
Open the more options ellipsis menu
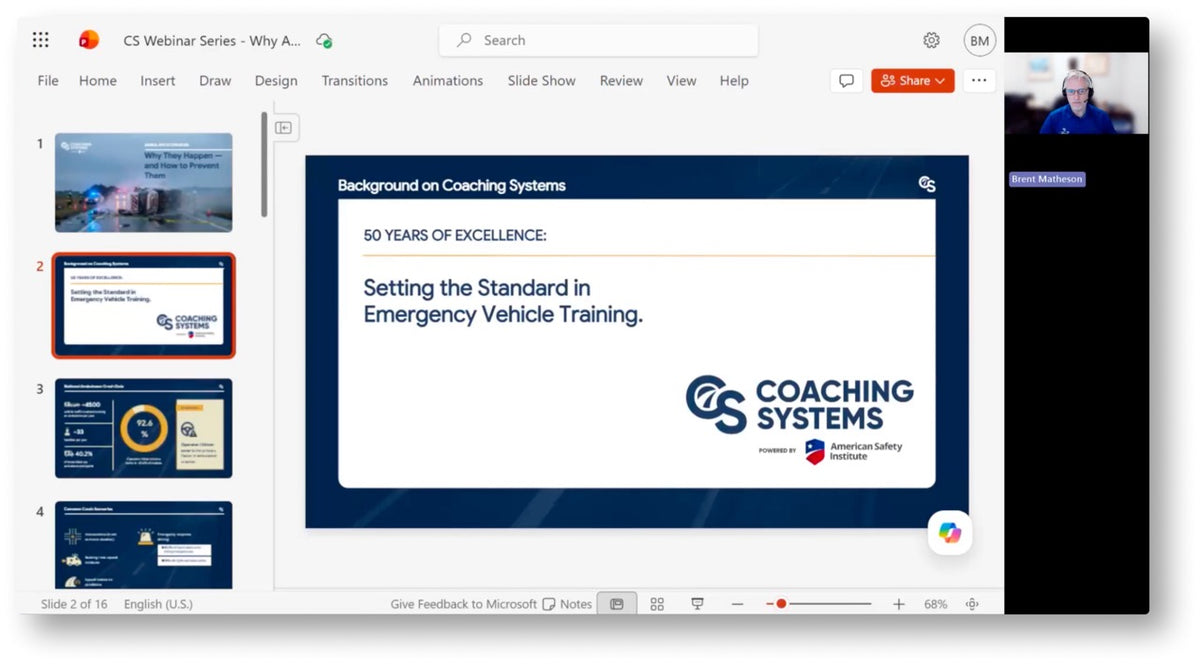click(979, 81)
